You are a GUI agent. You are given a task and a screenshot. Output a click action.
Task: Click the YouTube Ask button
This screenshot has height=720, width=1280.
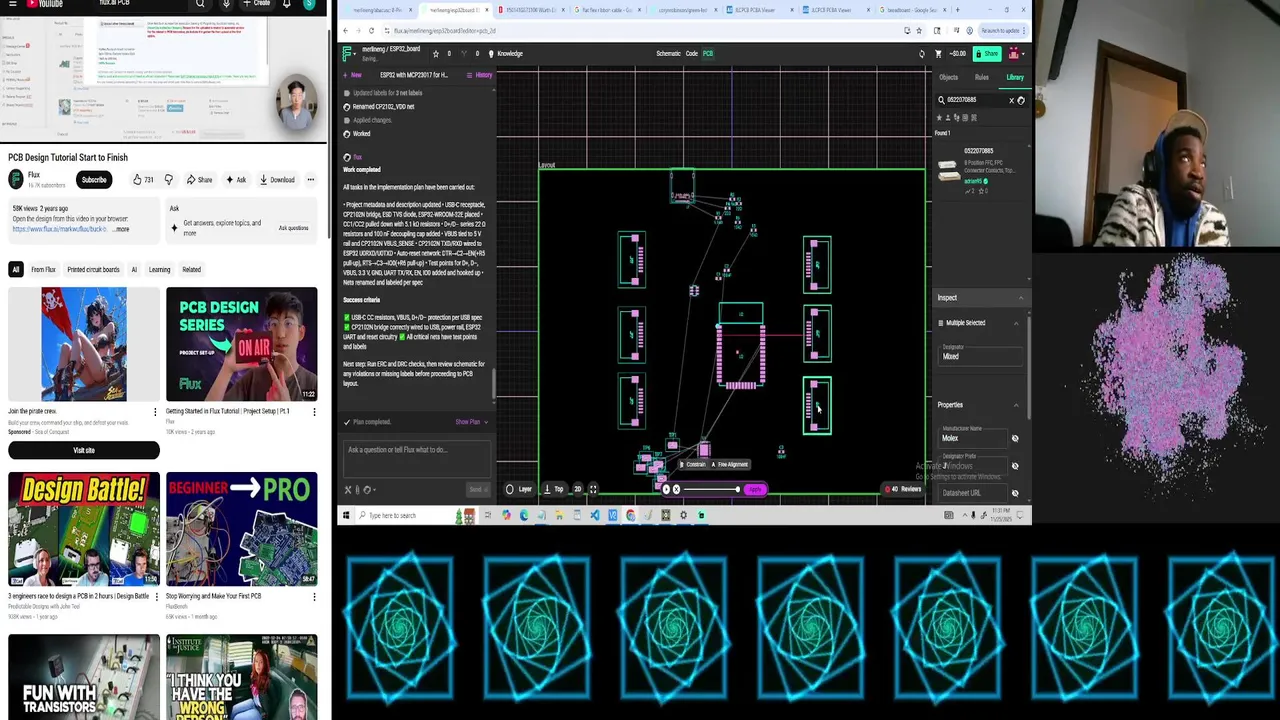coord(236,180)
